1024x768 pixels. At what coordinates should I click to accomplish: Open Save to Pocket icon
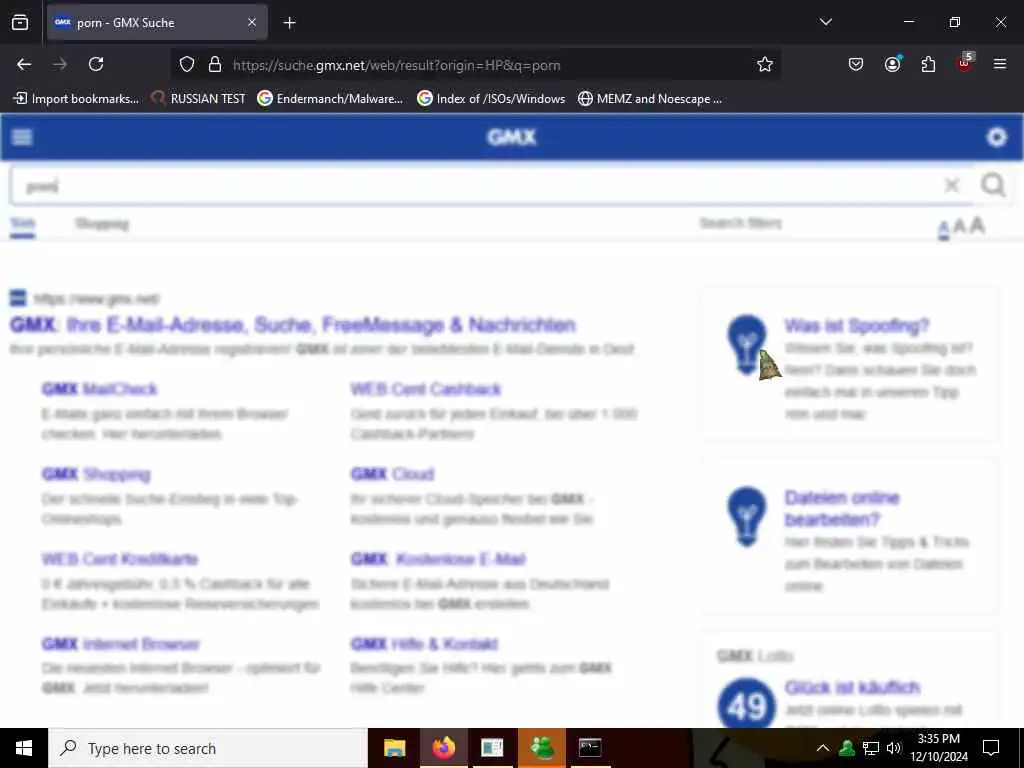[856, 64]
